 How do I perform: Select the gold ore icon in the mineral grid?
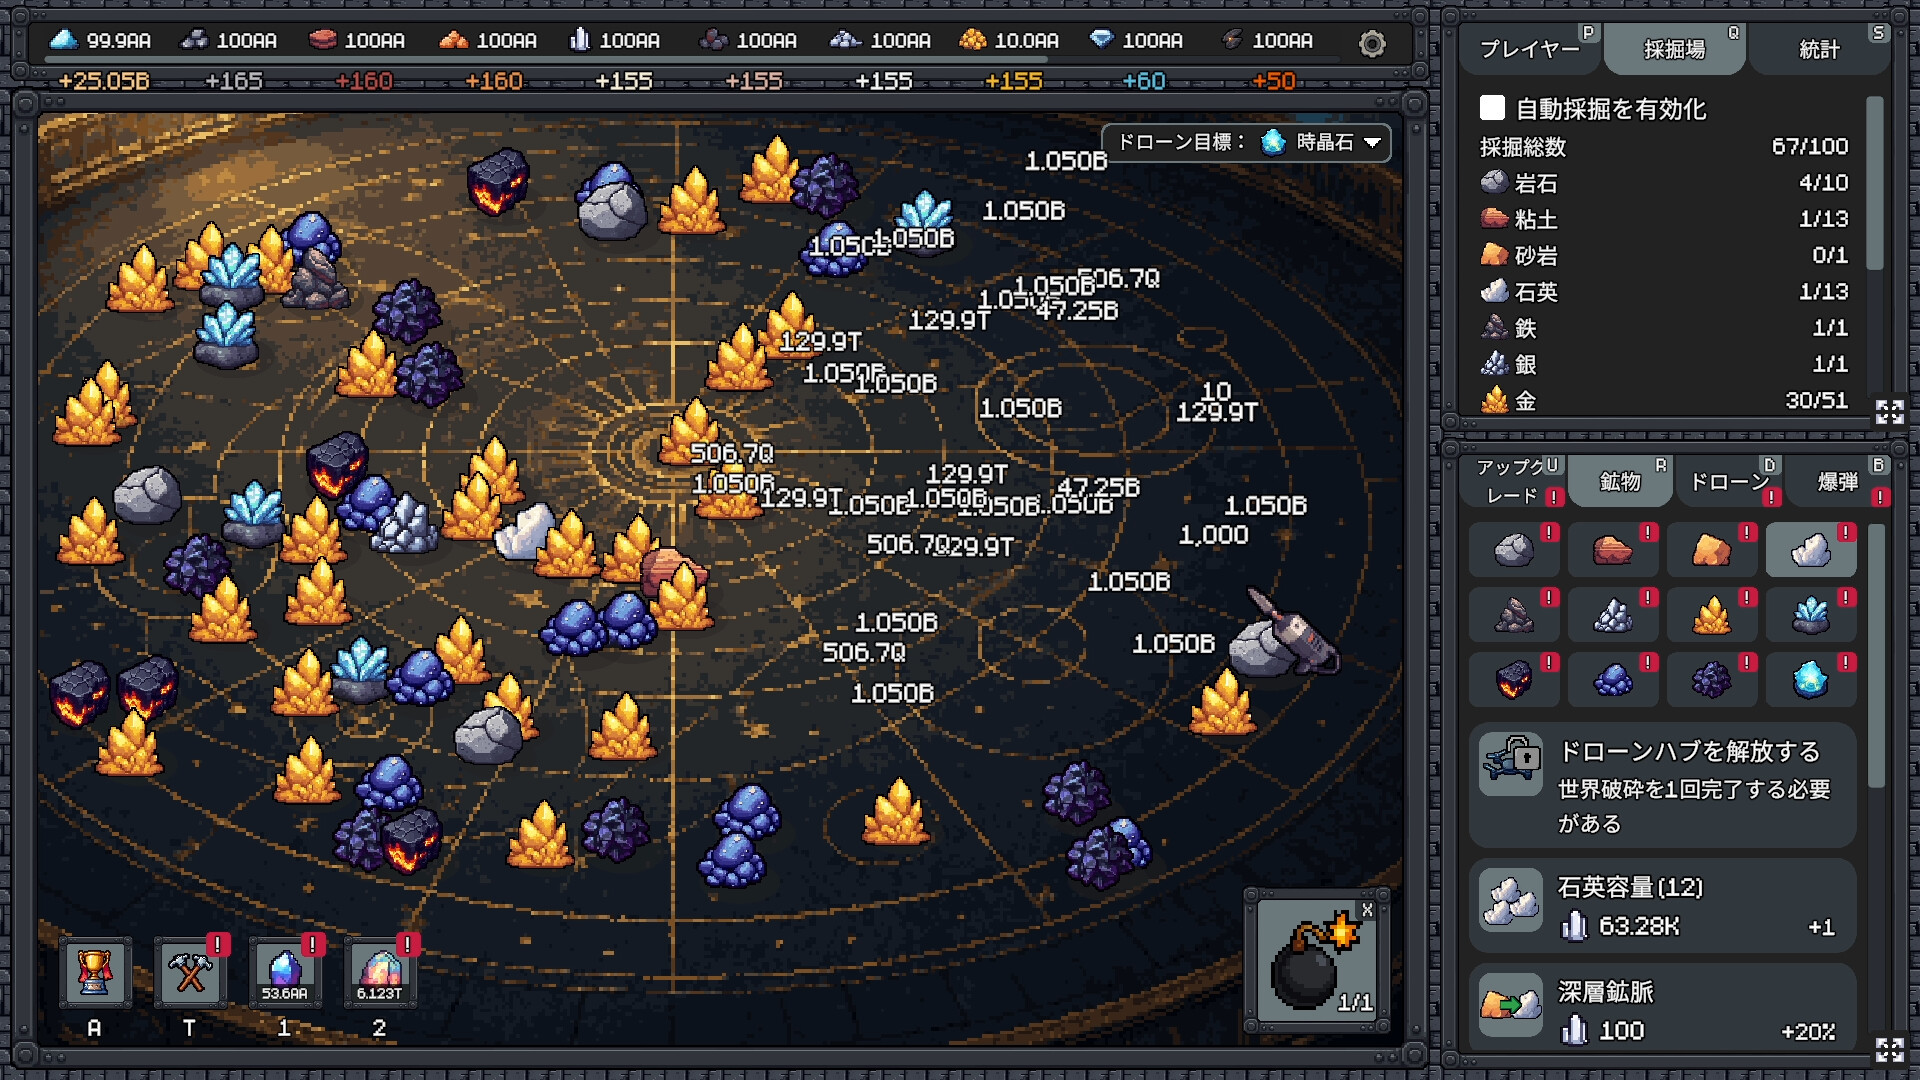(1711, 615)
